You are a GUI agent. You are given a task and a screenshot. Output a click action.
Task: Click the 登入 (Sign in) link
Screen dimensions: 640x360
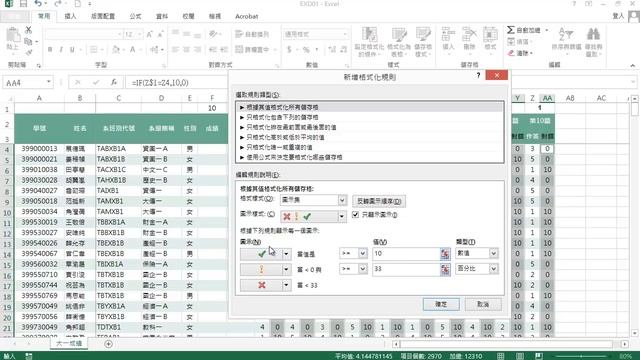tap(618, 16)
